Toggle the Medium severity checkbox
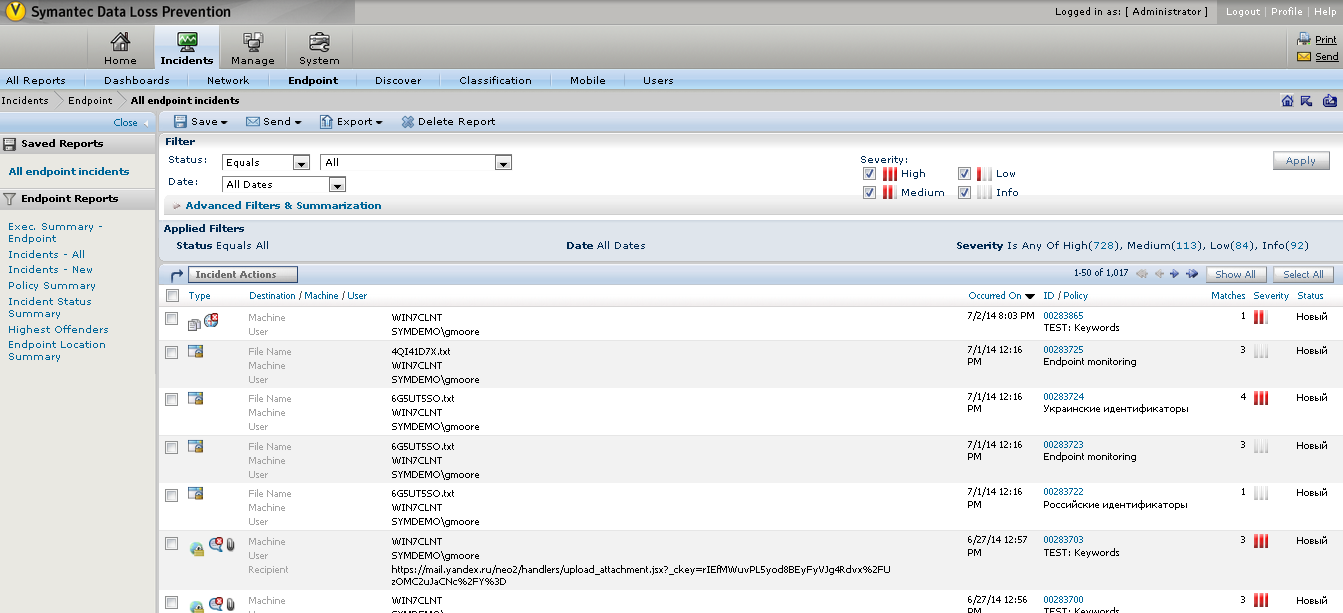1343x613 pixels. pos(869,192)
